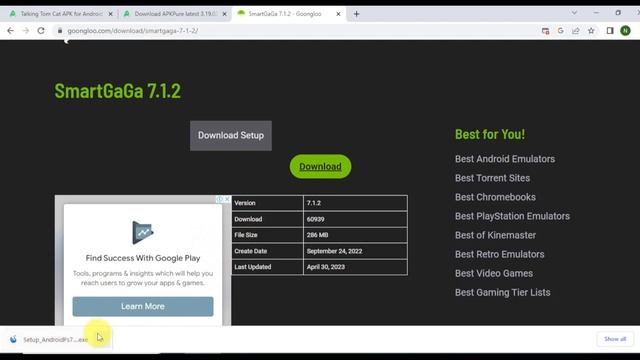Open Best of Kinemaster link

(x=495, y=235)
